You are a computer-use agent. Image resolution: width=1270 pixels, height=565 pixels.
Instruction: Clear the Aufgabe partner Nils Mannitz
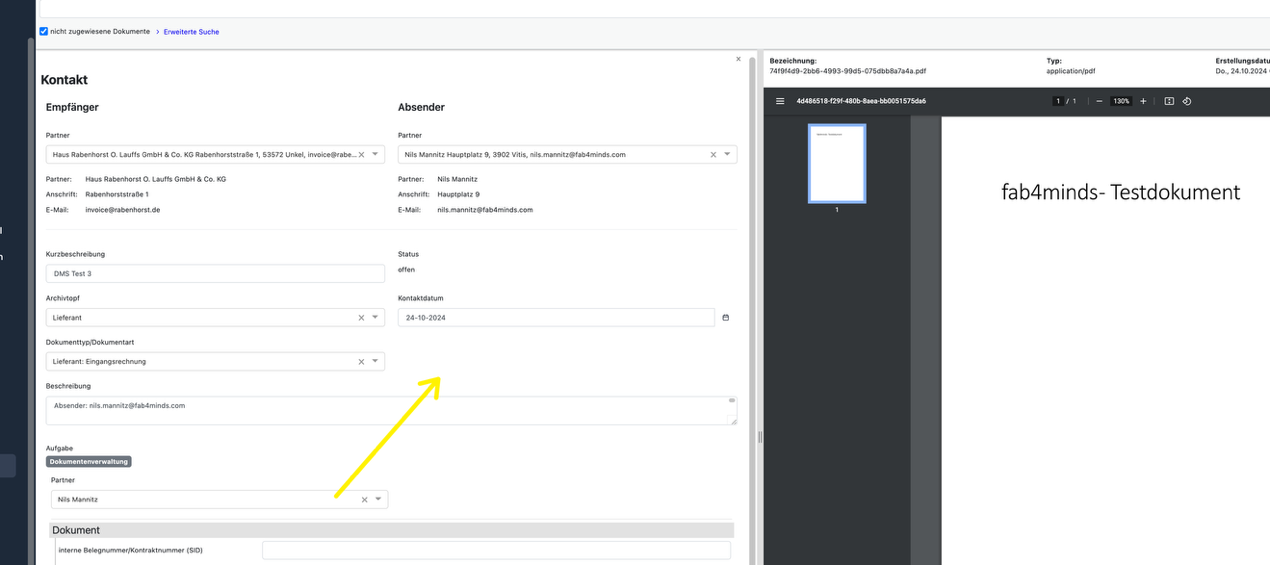[x=365, y=499]
